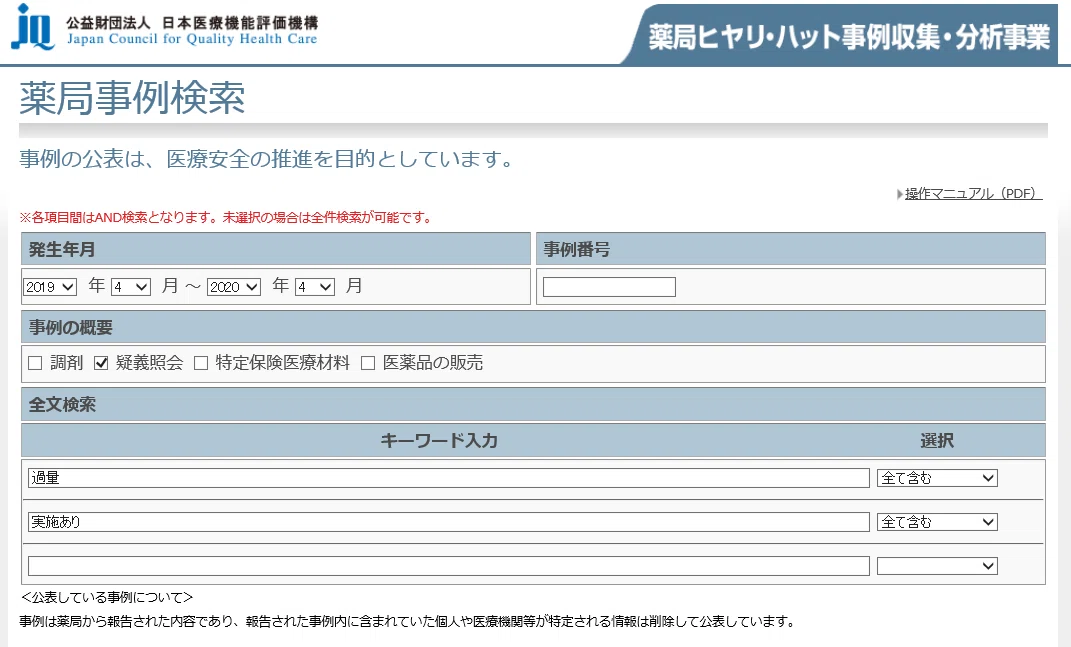Open the start year dropdown showing 2019

(50, 287)
